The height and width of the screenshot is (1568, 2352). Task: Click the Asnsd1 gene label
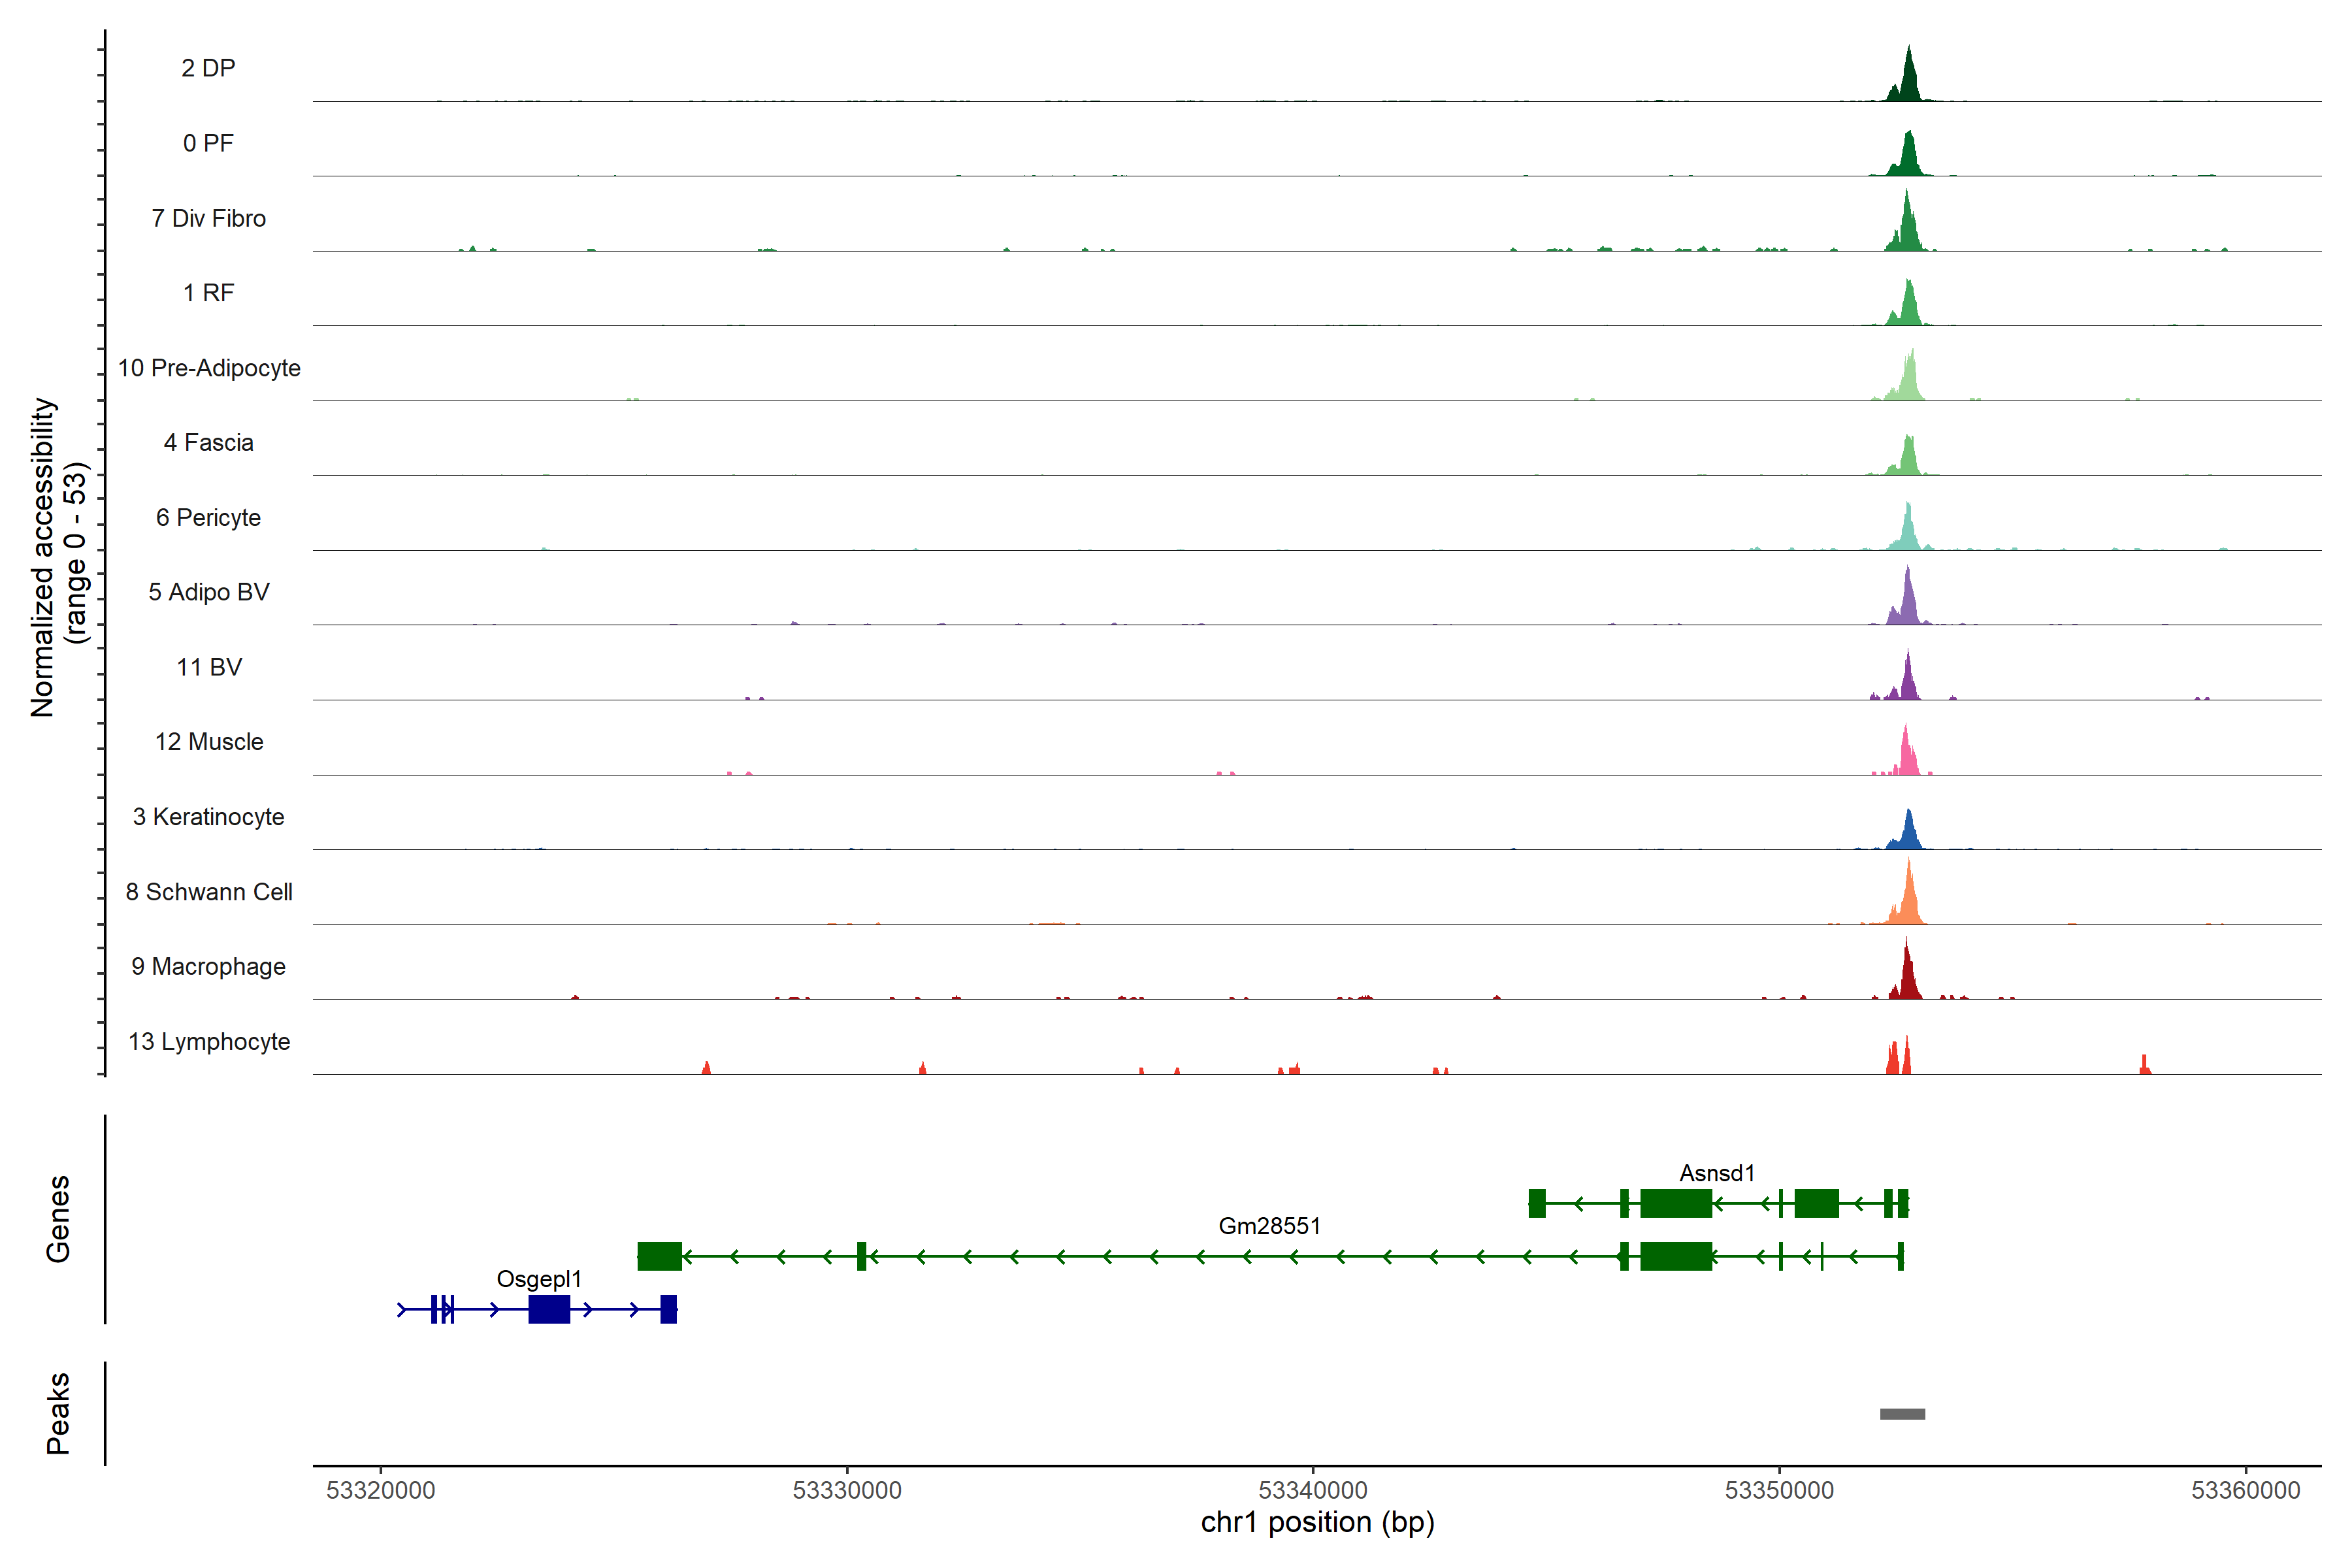coord(1716,1173)
